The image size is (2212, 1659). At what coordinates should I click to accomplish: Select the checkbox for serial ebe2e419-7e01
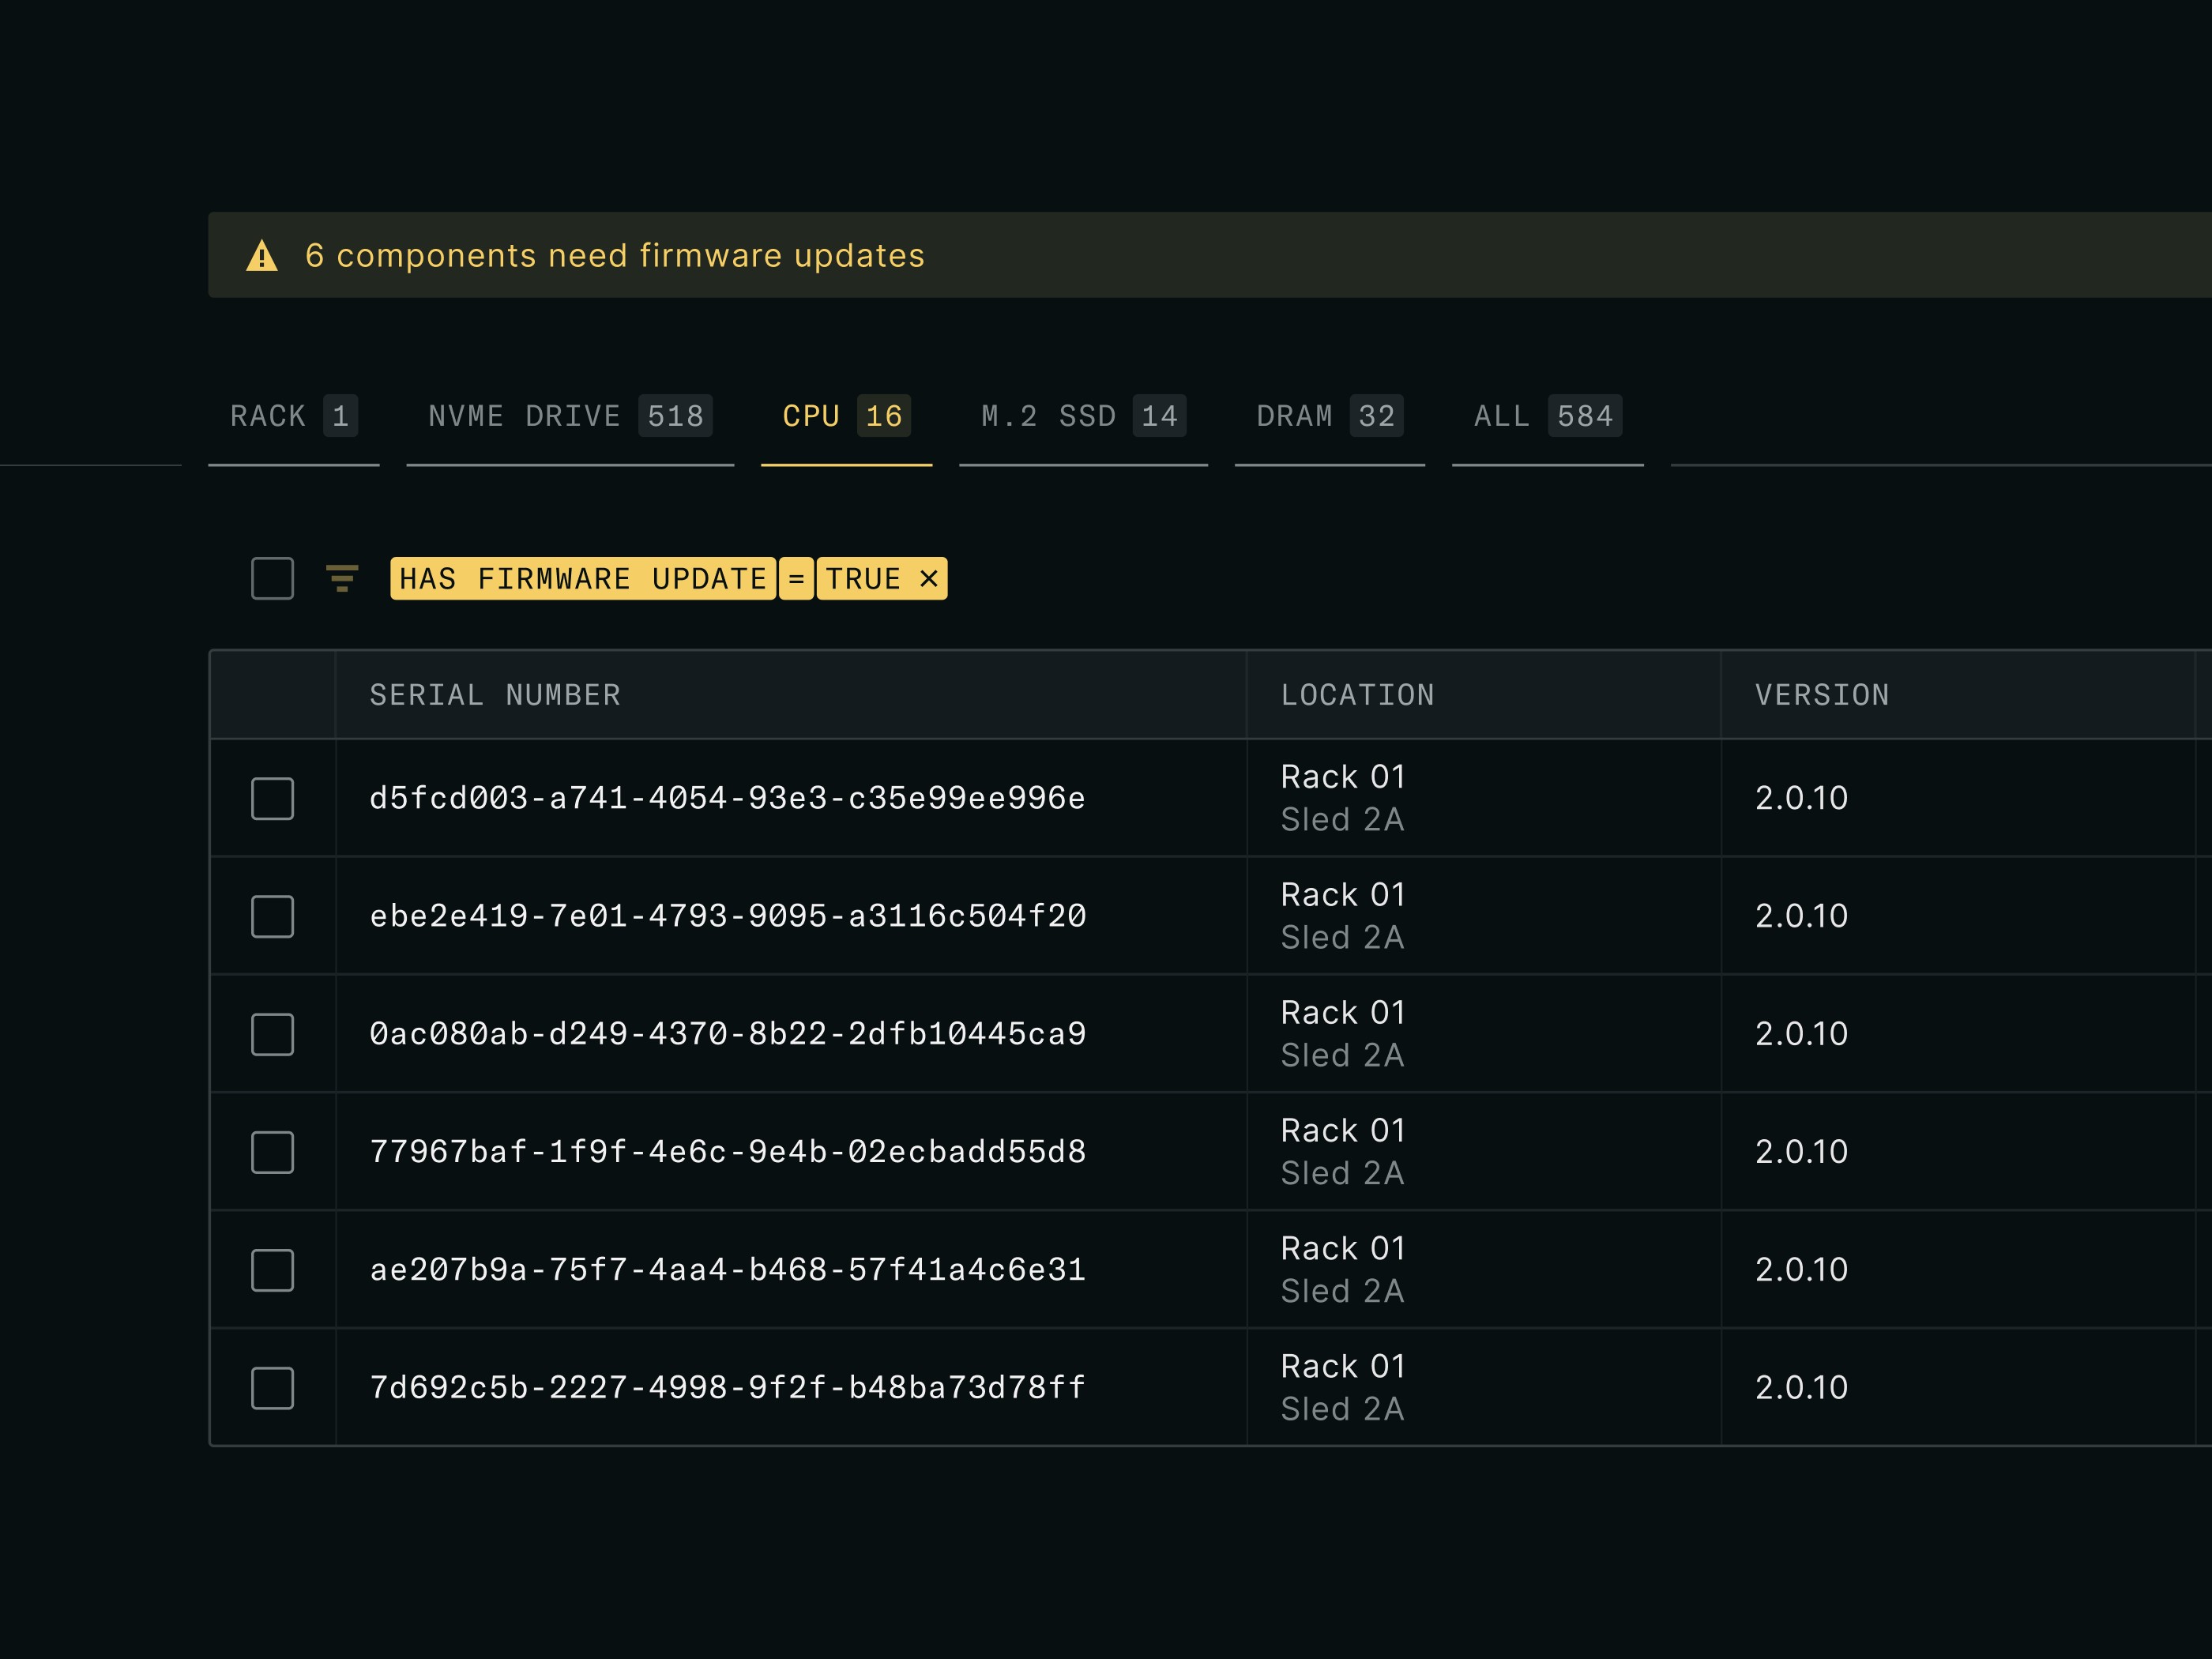click(272, 916)
